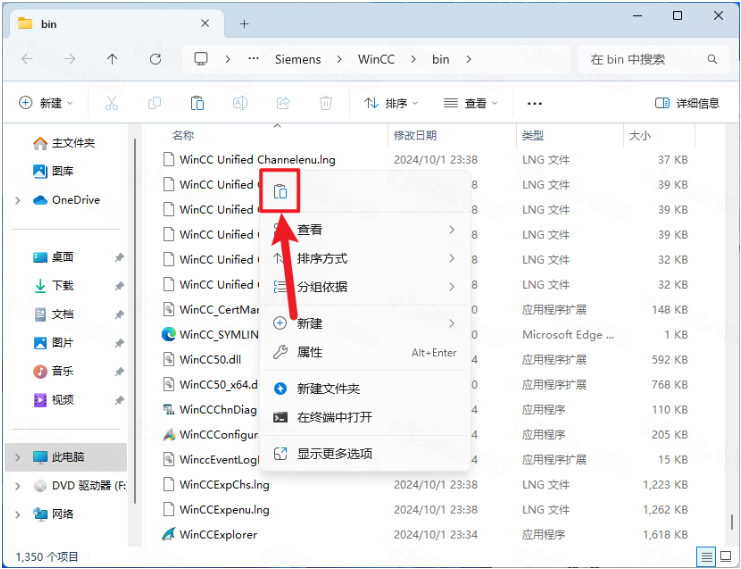Open the 图库 gallery item

click(x=53, y=171)
